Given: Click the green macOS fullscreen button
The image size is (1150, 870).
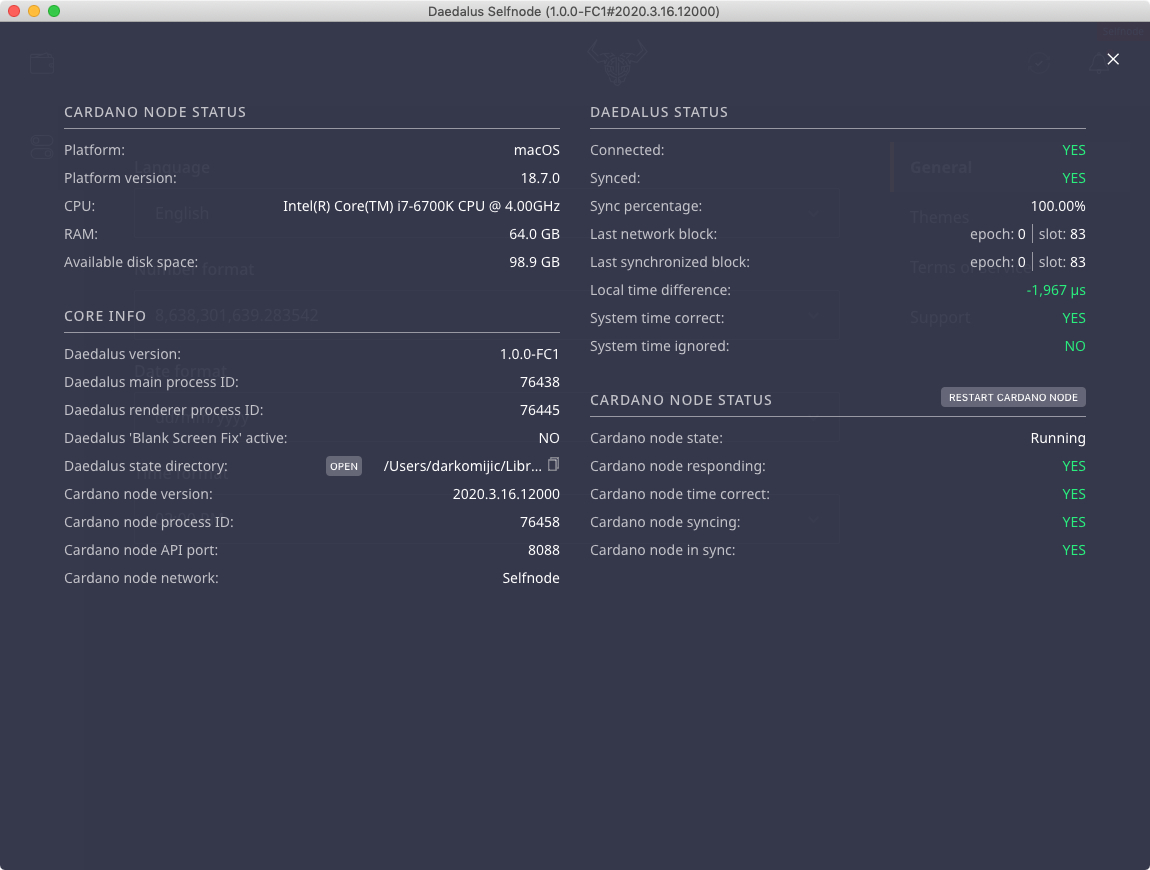Looking at the screenshot, I should click(54, 11).
